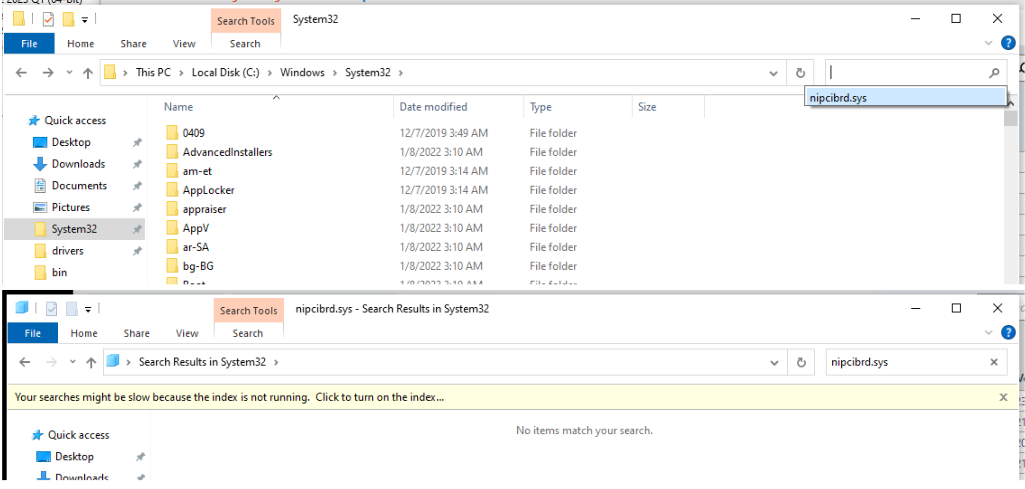Screen dimensions: 1025x489
Task: Open the File menu in System32 window
Action: pyautogui.click(x=29, y=44)
